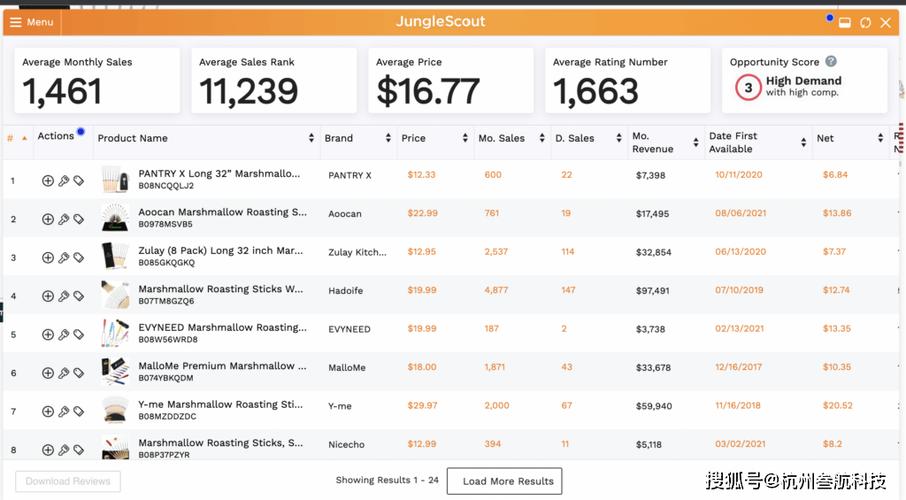Open Y-me Marshmallow Roasting Sticks product
Image resolution: width=906 pixels, height=500 pixels.
[221, 405]
